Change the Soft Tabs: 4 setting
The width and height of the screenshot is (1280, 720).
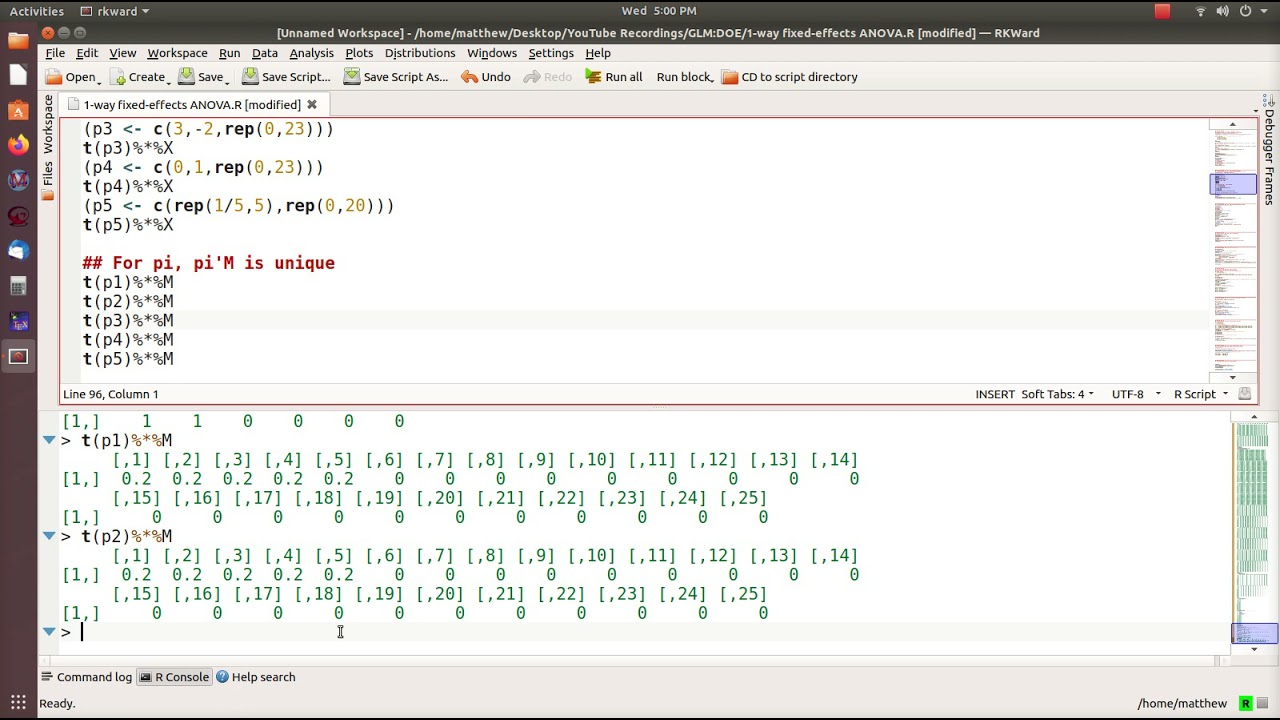(1057, 394)
